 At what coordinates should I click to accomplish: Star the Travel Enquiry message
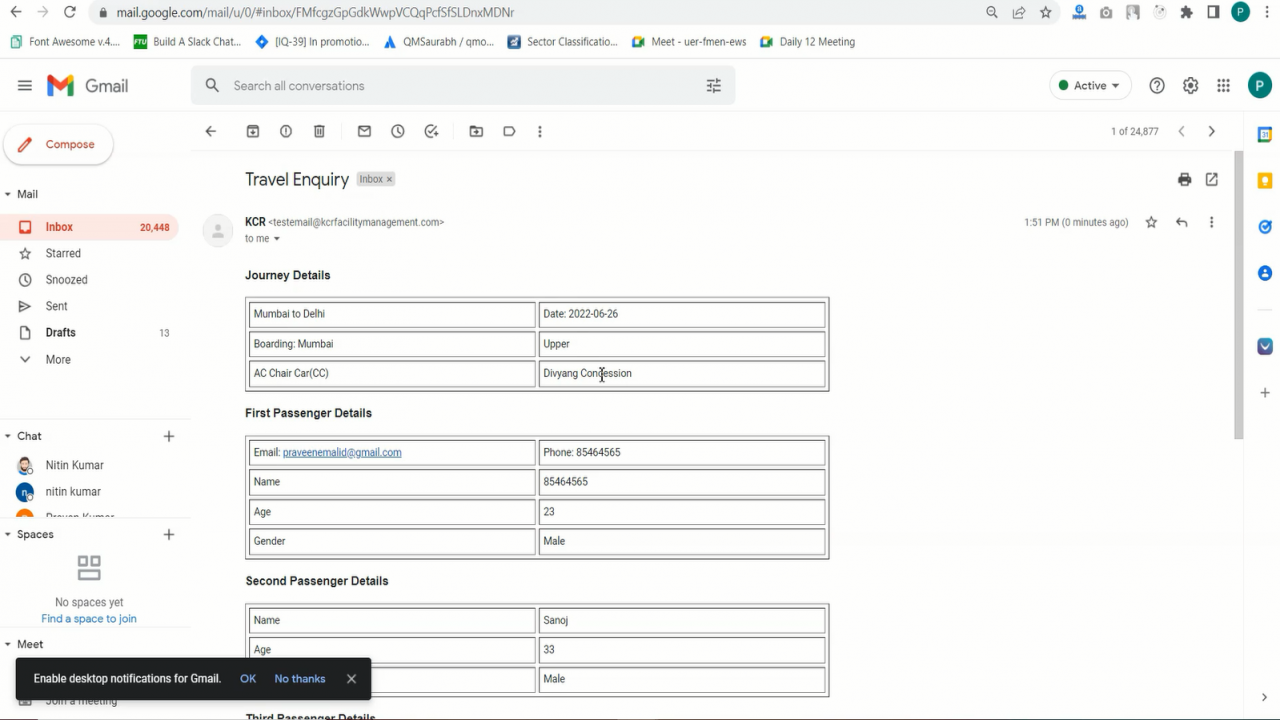coord(1151,222)
